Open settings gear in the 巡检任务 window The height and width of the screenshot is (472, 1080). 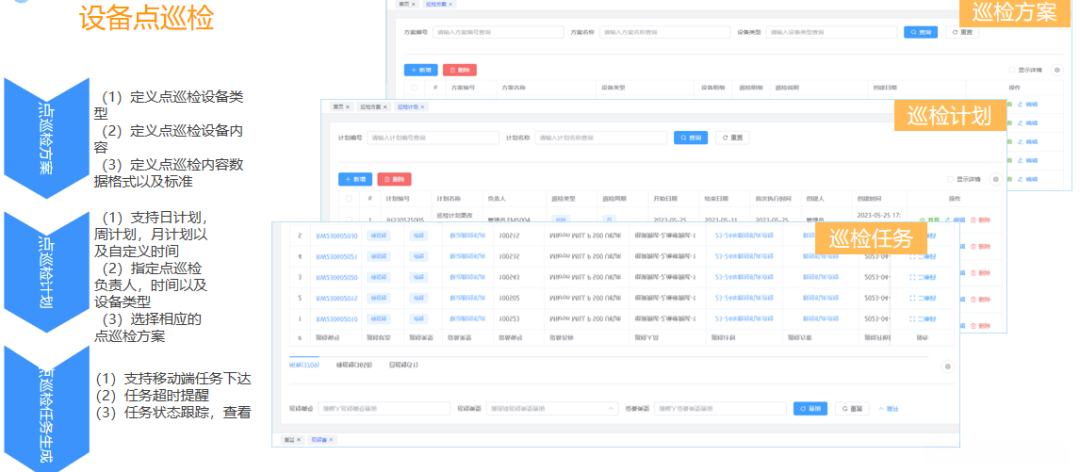click(947, 367)
